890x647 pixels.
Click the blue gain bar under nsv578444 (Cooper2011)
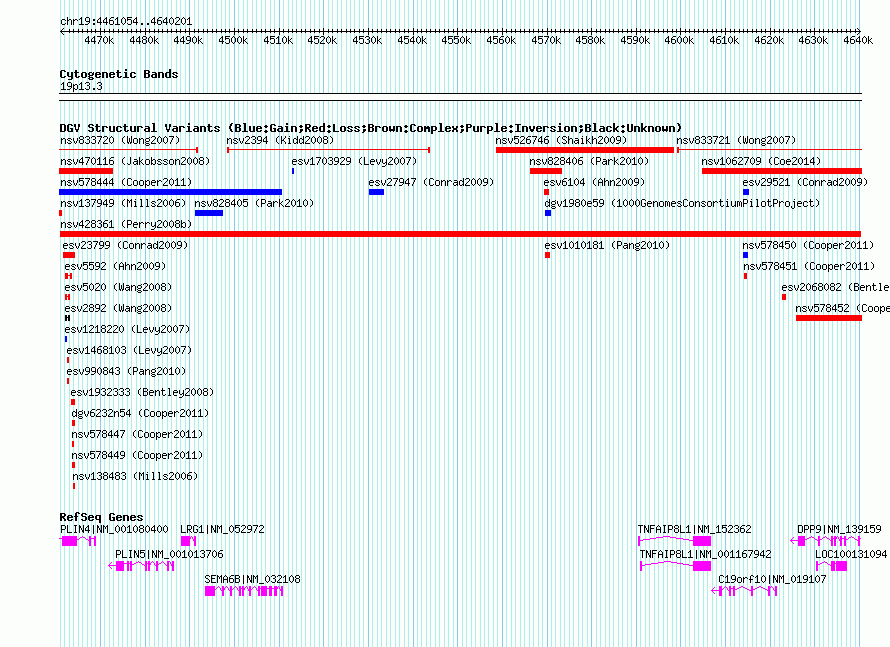coord(170,192)
